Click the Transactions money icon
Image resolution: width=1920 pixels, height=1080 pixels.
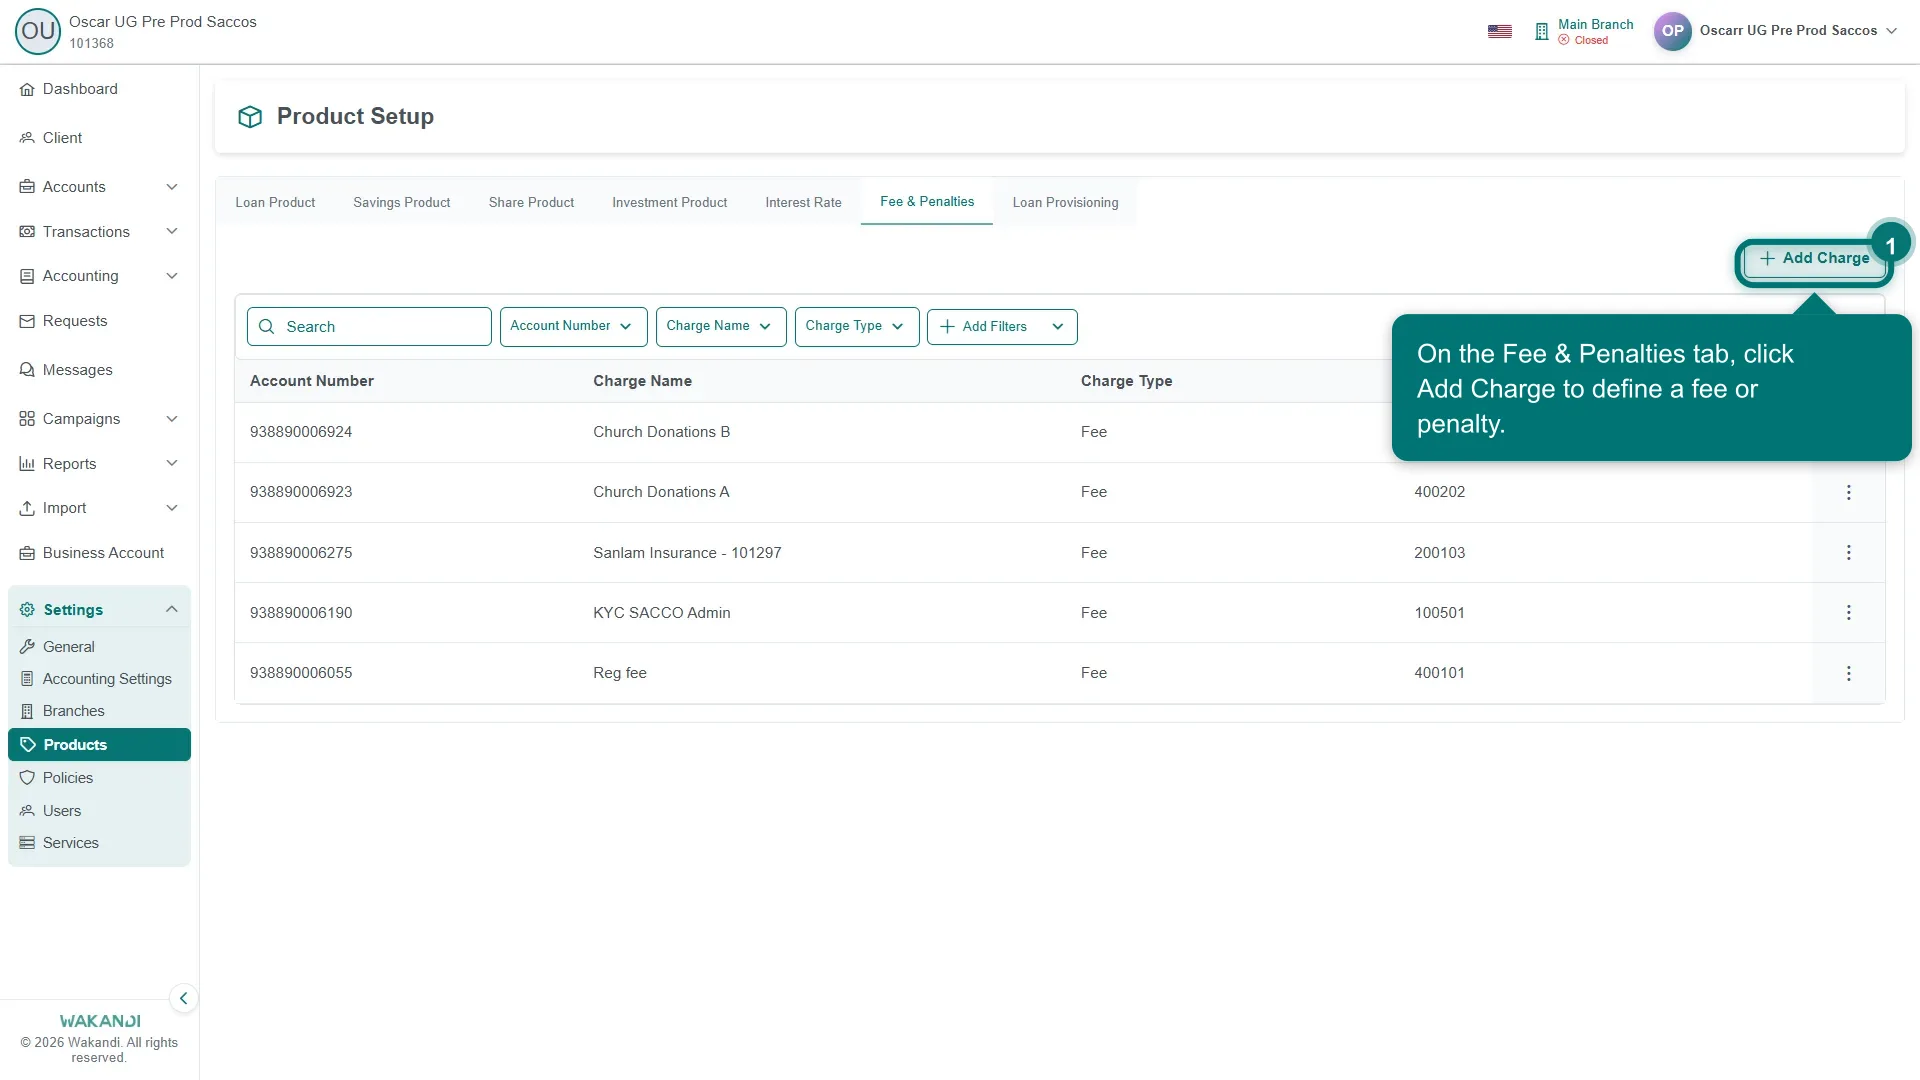[27, 232]
